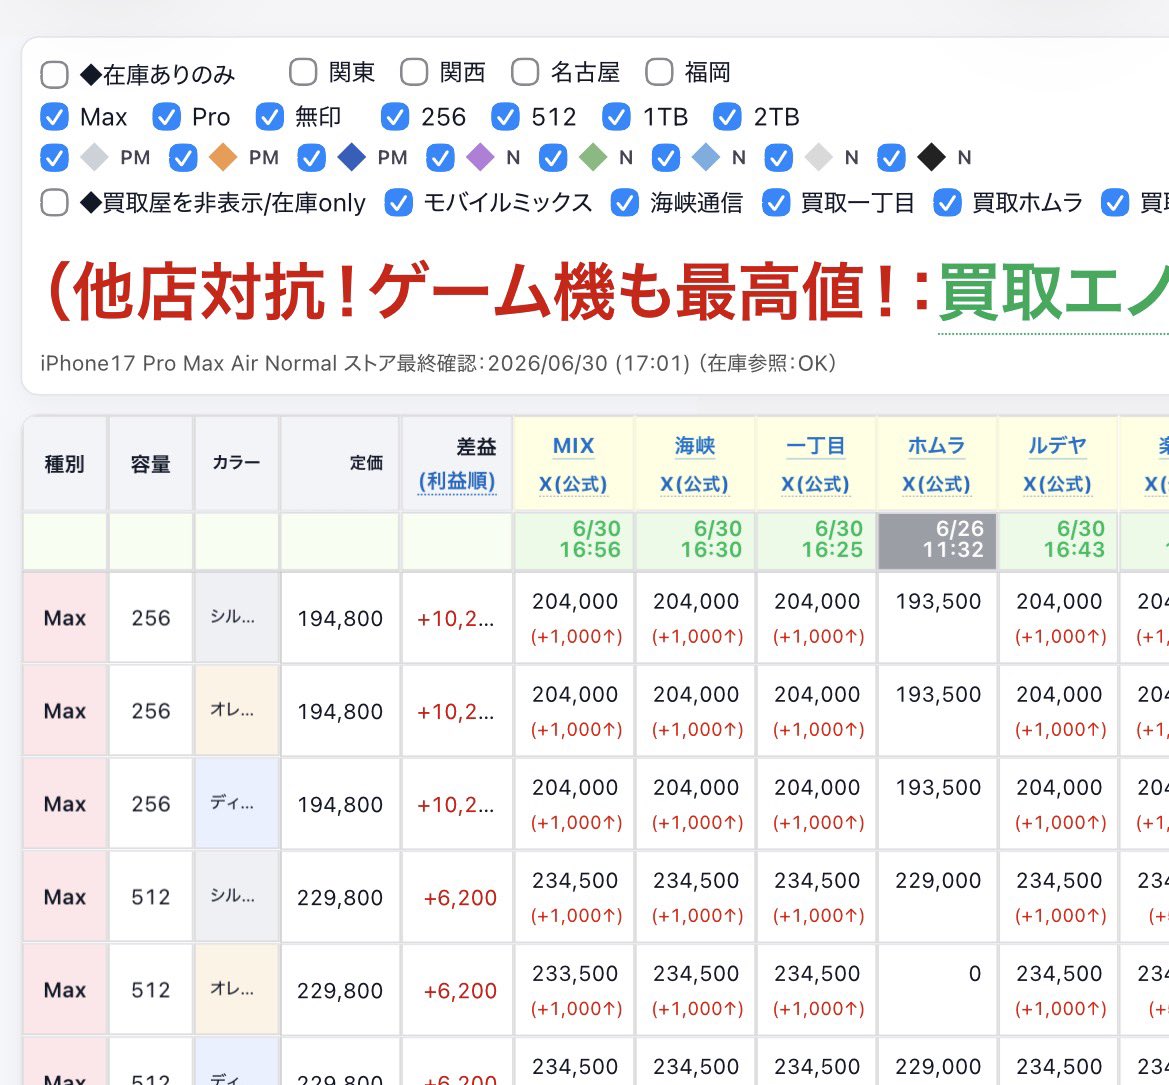Click MIX price 233,500 in Max 512 オレ row
Screen dimensions: 1169x1085
coord(575,973)
